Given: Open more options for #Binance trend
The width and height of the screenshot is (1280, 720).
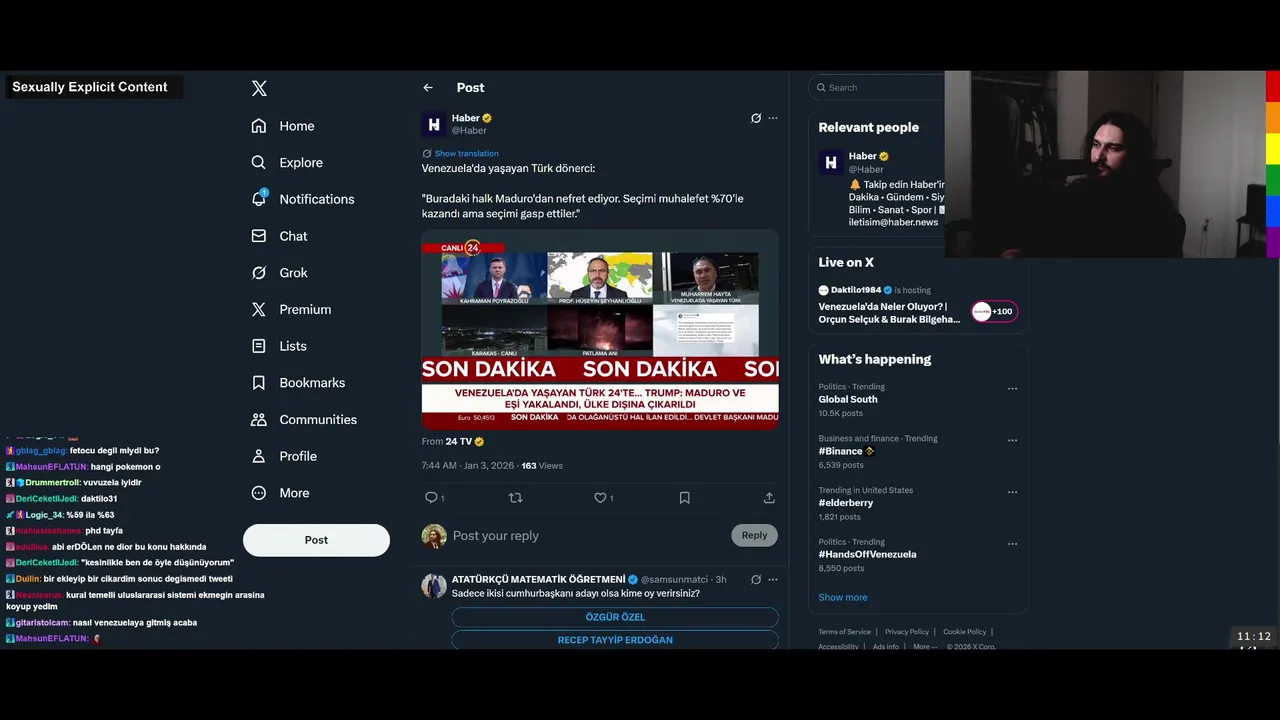Looking at the screenshot, I should (1012, 441).
